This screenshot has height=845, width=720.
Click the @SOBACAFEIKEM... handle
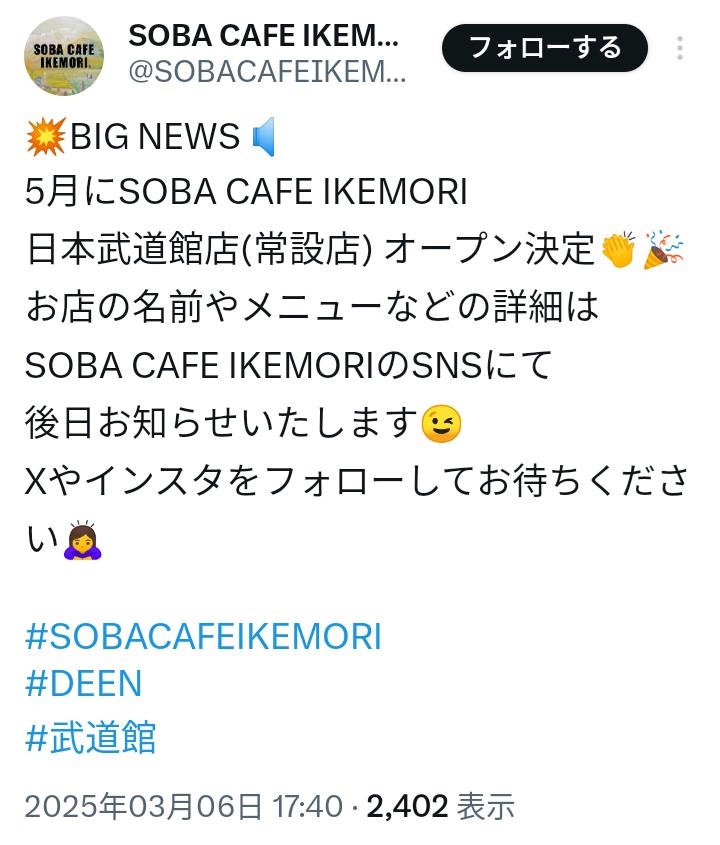point(267,71)
